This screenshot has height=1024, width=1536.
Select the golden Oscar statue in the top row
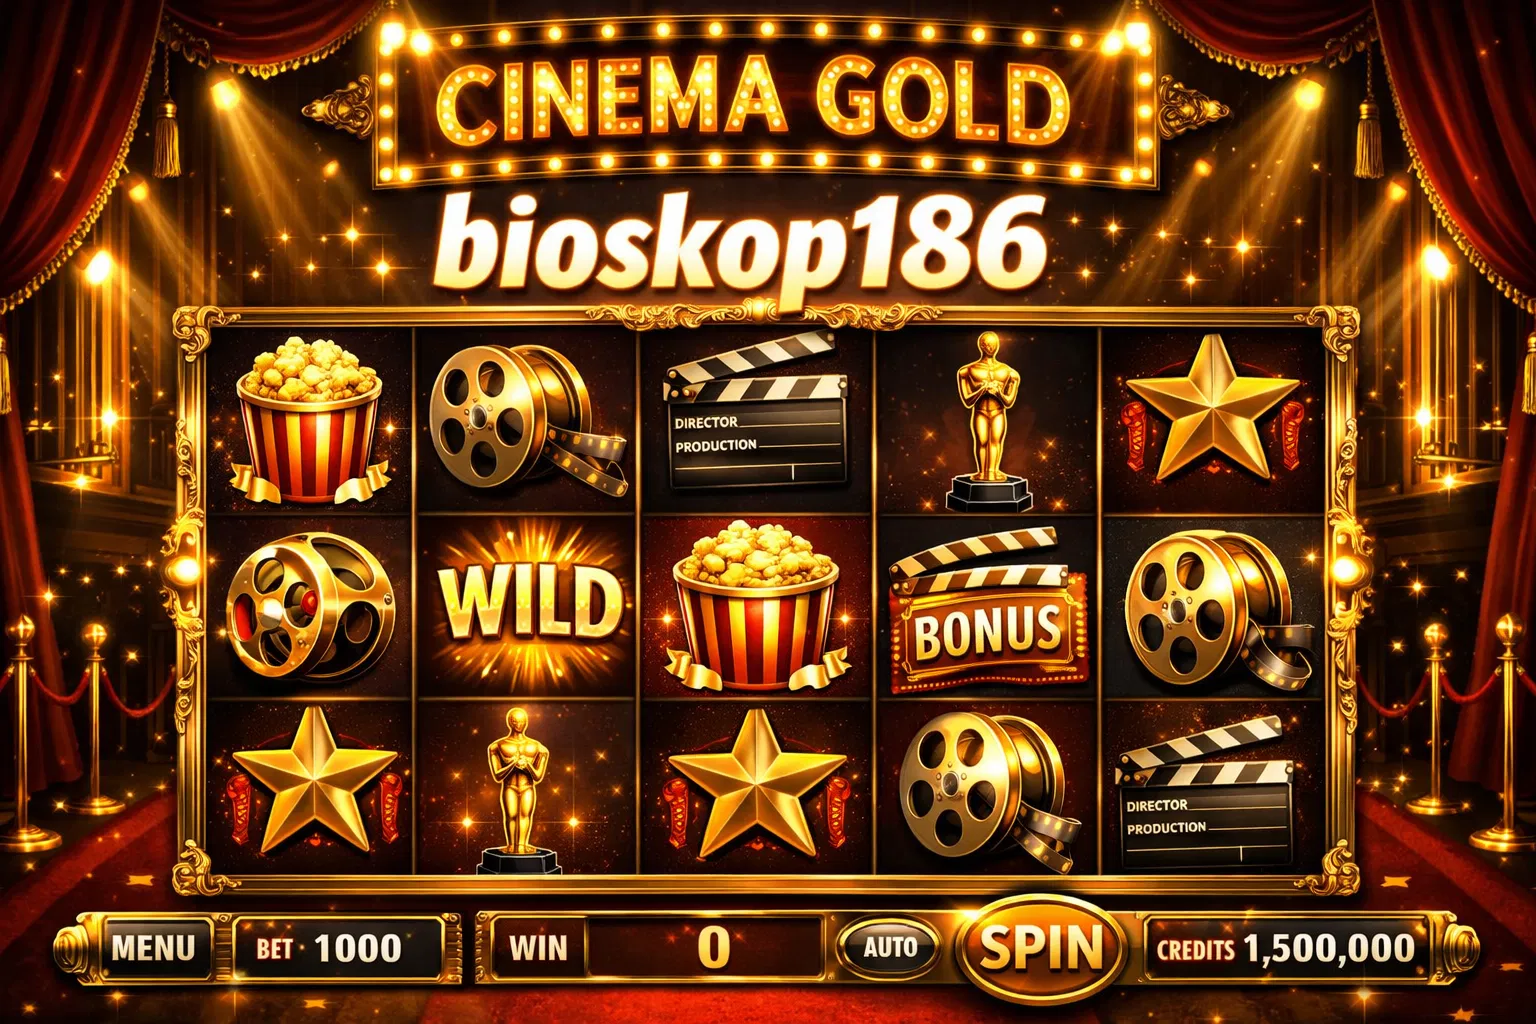tap(988, 422)
